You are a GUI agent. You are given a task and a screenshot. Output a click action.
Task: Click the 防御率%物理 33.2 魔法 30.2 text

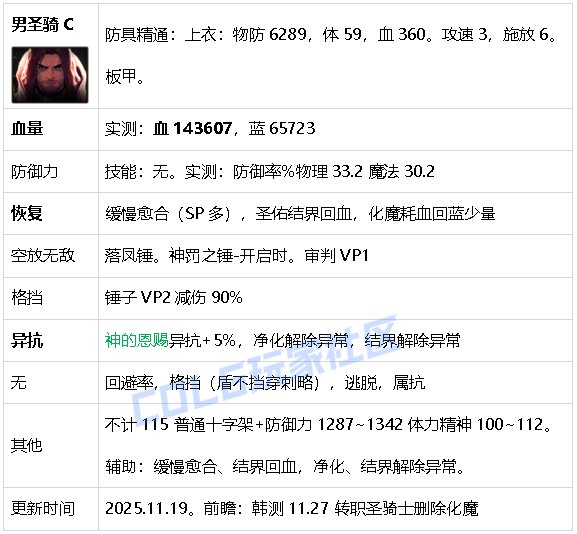[334, 171]
